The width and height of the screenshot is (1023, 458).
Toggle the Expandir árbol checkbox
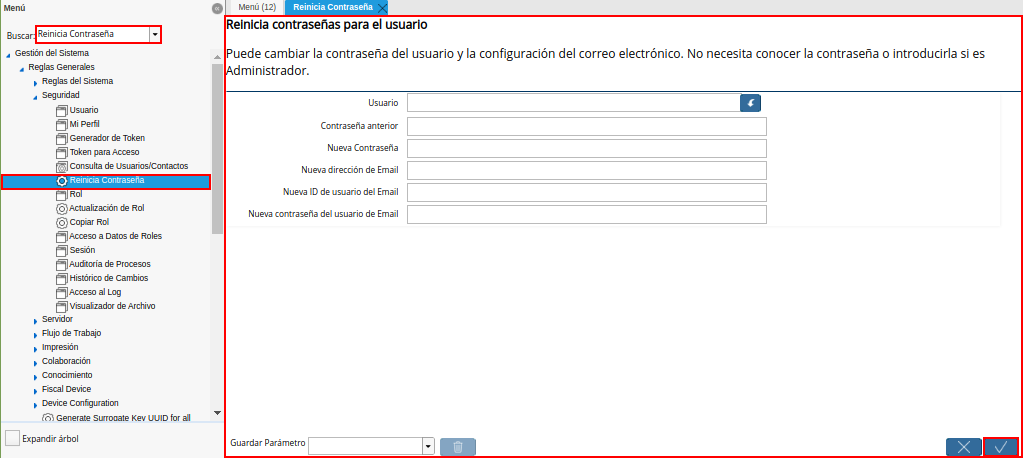point(12,438)
